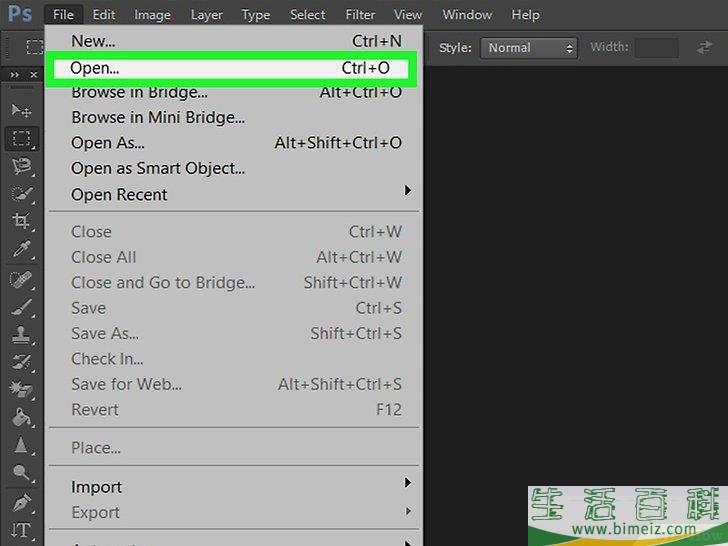Screen dimensions: 728x546
Task: Click the marquee tool preset icon in options bar
Action: (34, 47)
